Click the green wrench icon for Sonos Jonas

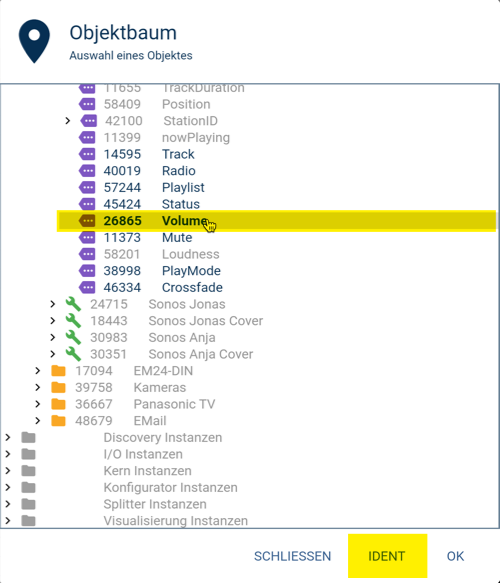click(73, 304)
